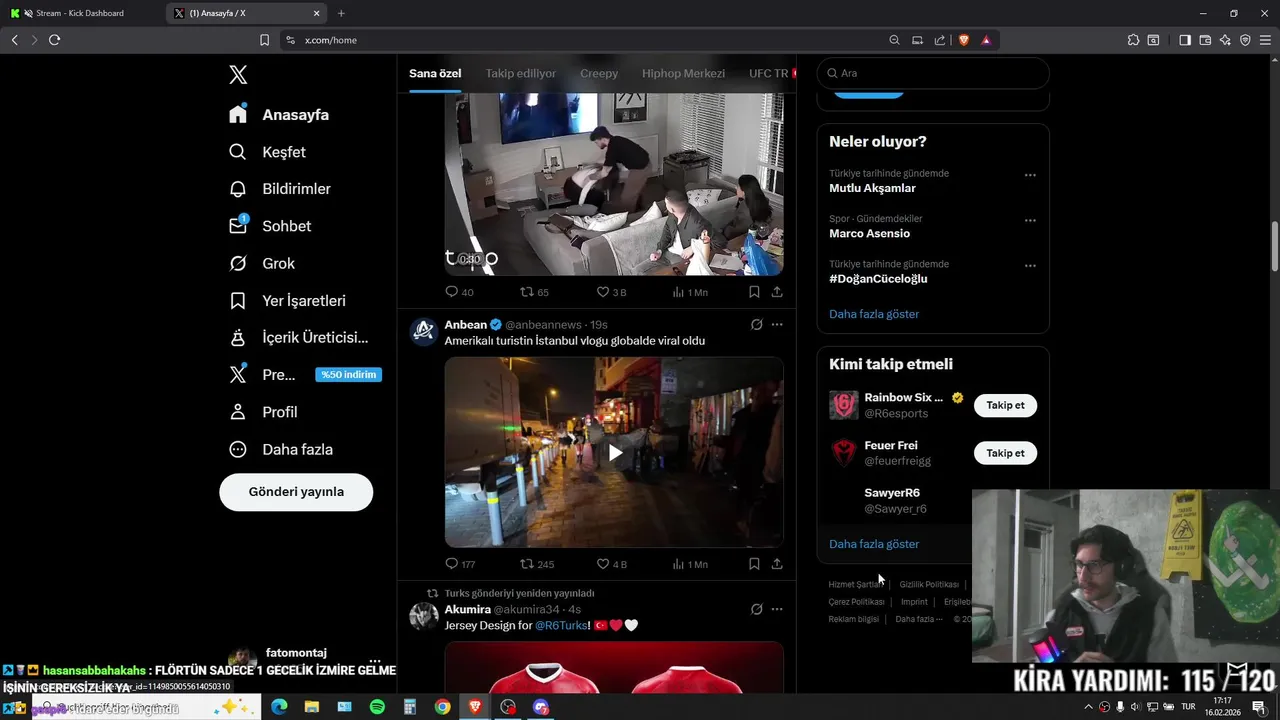The height and width of the screenshot is (720, 1280).
Task: Open Bildirimler notifications
Action: click(280, 189)
